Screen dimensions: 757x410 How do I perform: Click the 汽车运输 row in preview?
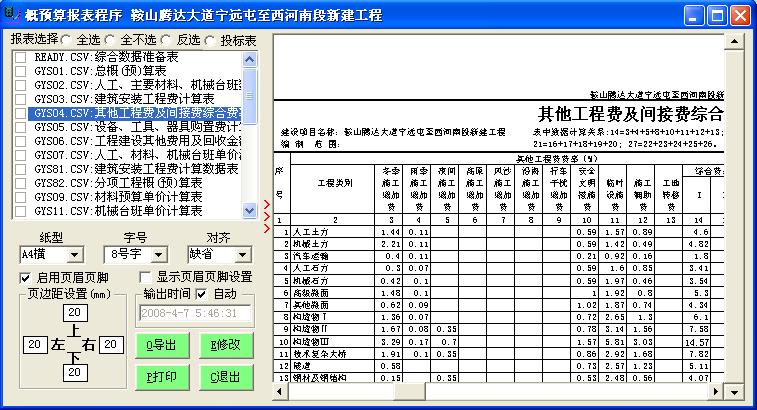pyautogui.click(x=499, y=256)
